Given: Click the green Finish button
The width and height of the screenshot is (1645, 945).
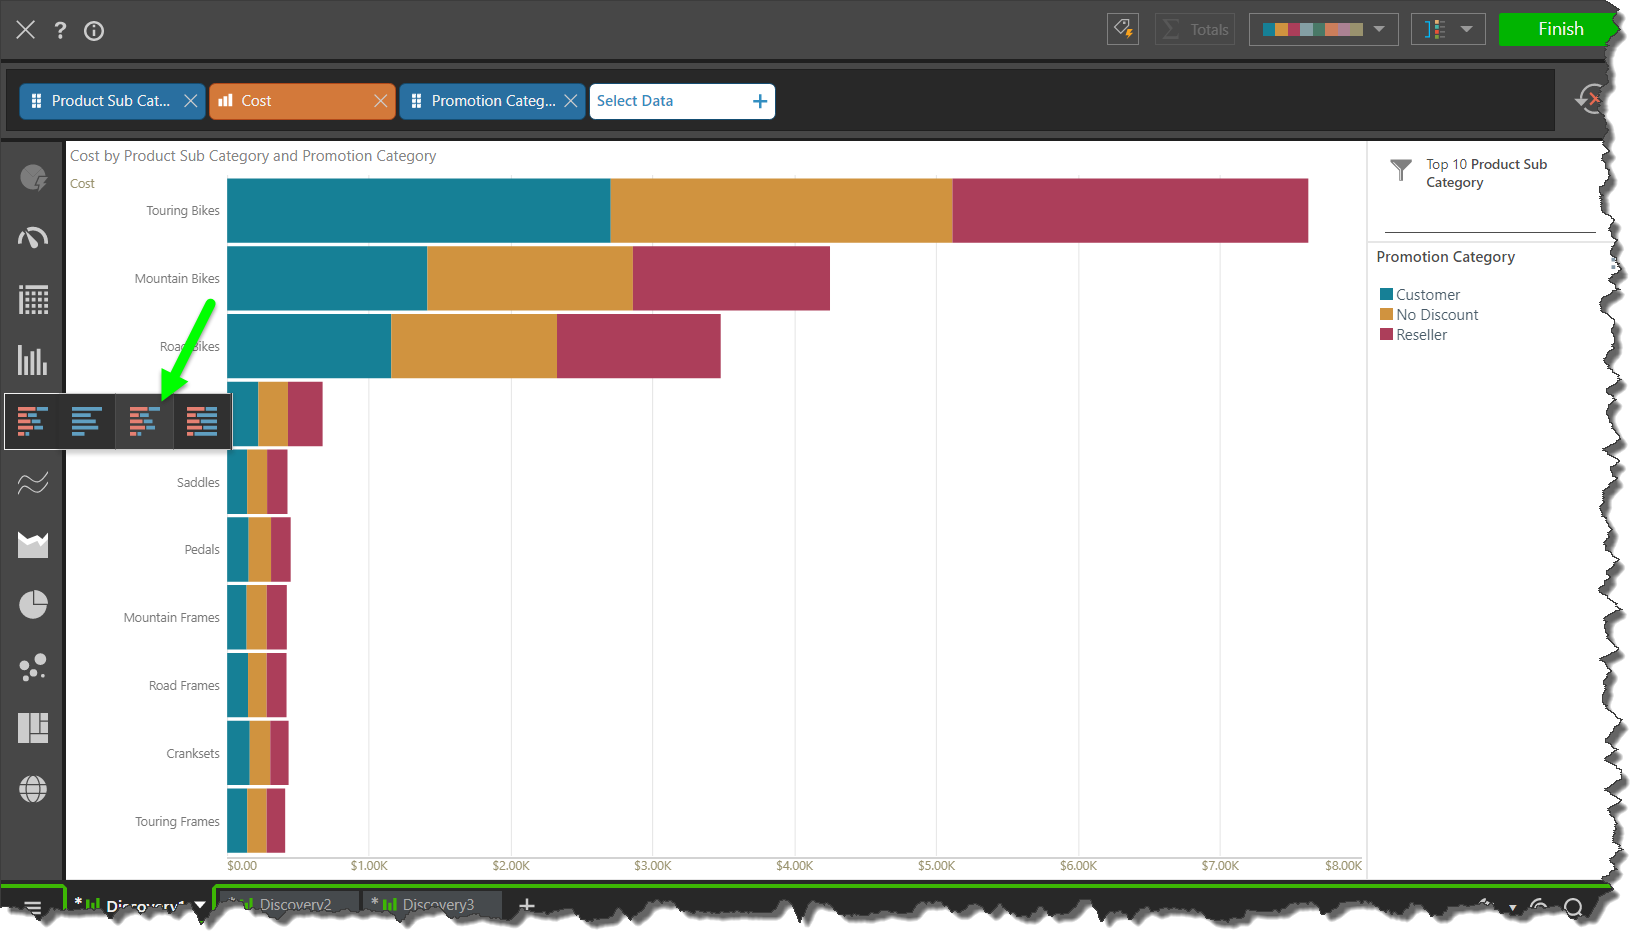Looking at the screenshot, I should point(1560,29).
